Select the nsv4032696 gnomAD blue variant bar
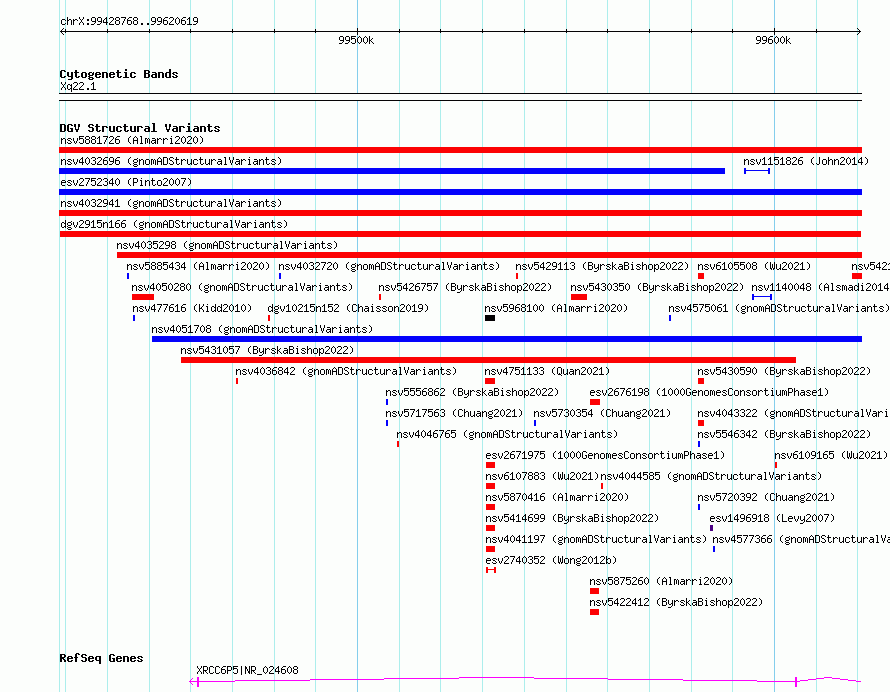The width and height of the screenshot is (890, 692). [x=392, y=171]
